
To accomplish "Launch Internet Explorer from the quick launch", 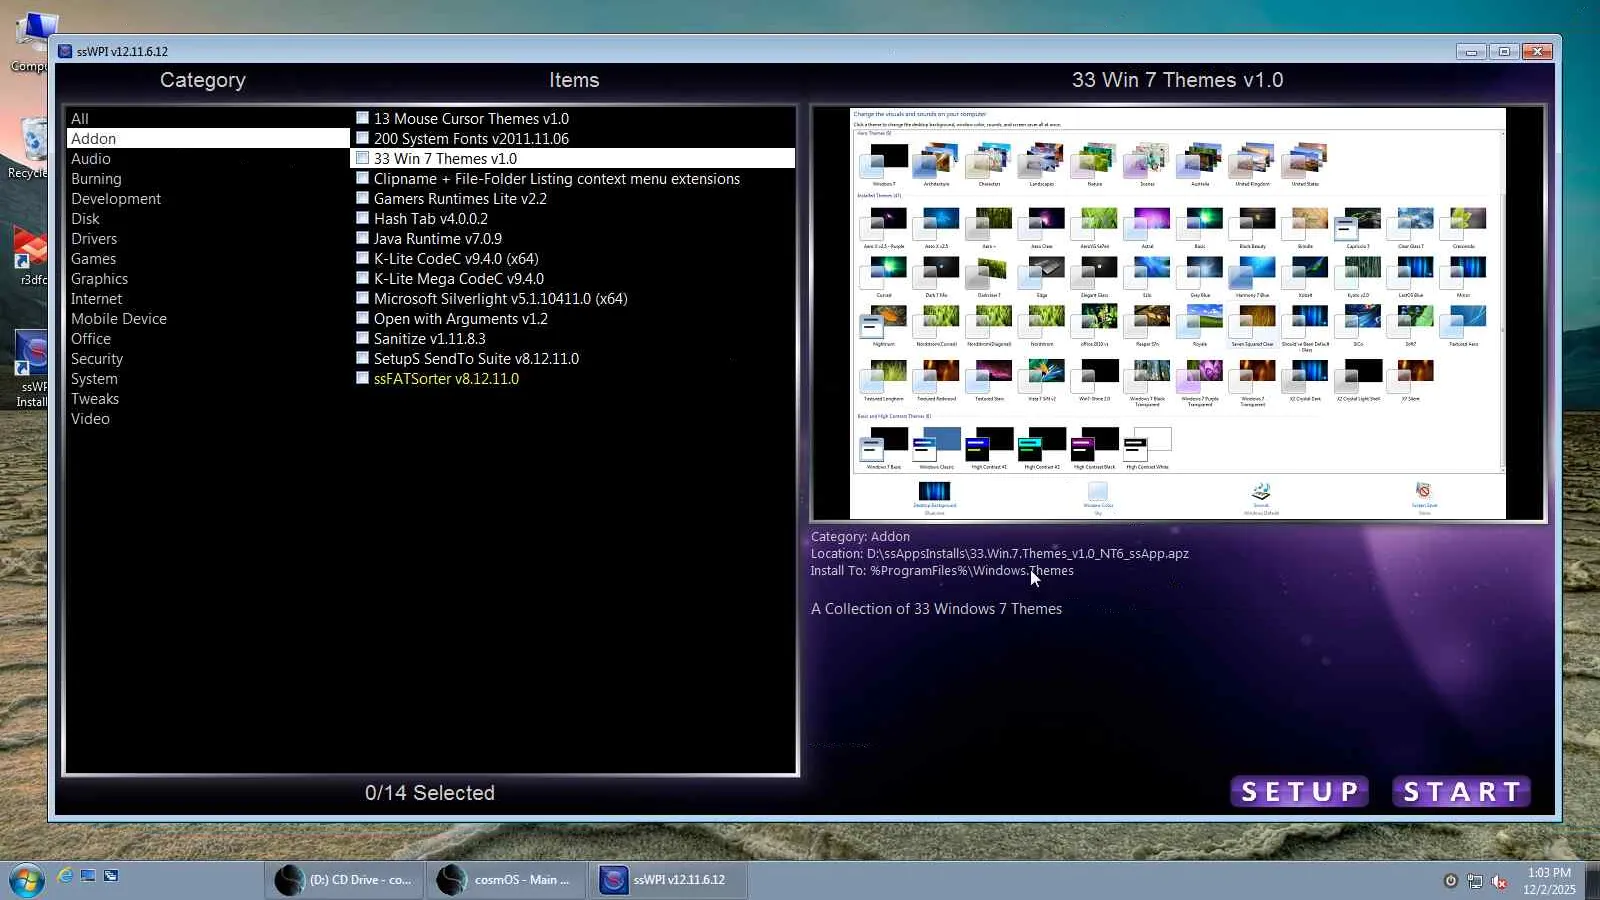I will 65,876.
